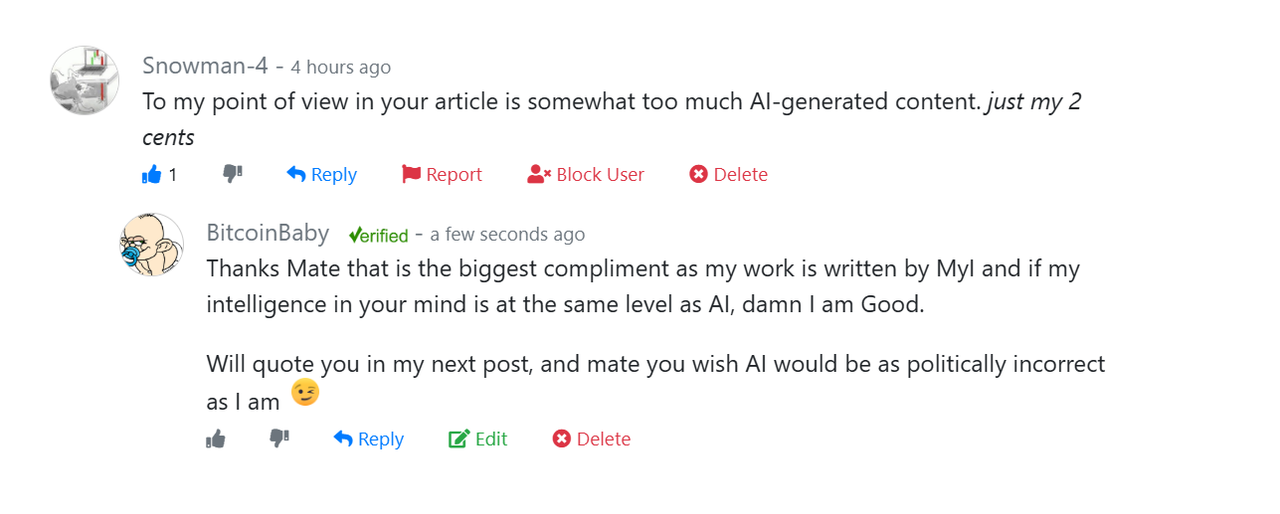Open Snowman-4's username profile link

click(205, 66)
